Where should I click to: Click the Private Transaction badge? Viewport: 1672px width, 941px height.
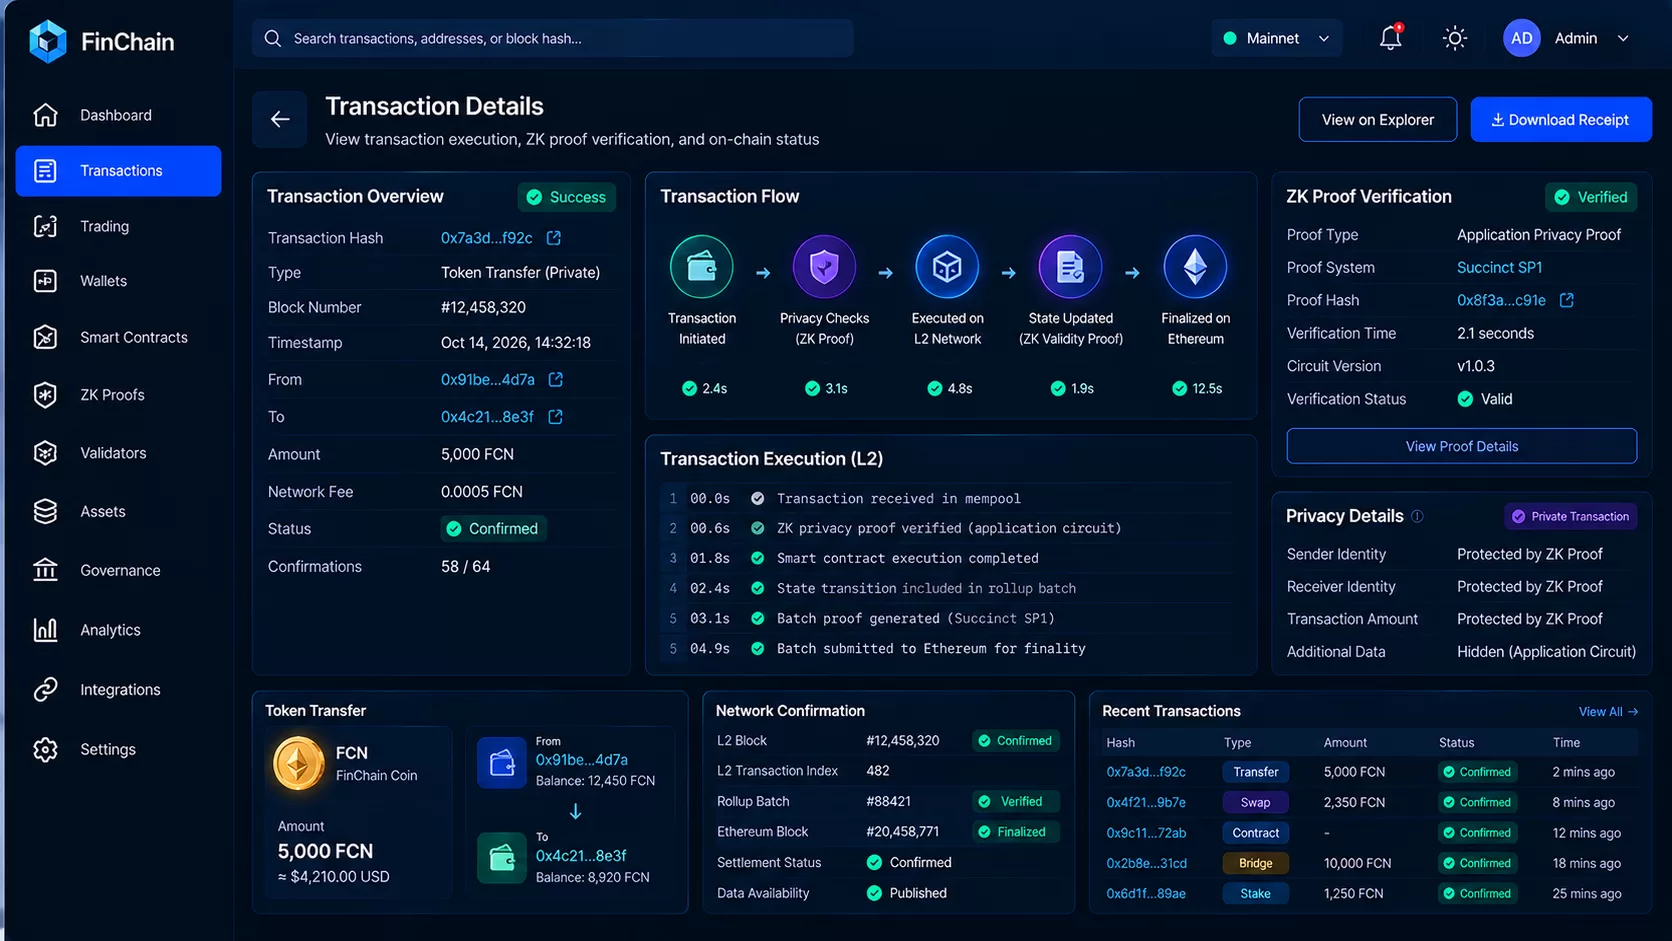[x=1570, y=516]
